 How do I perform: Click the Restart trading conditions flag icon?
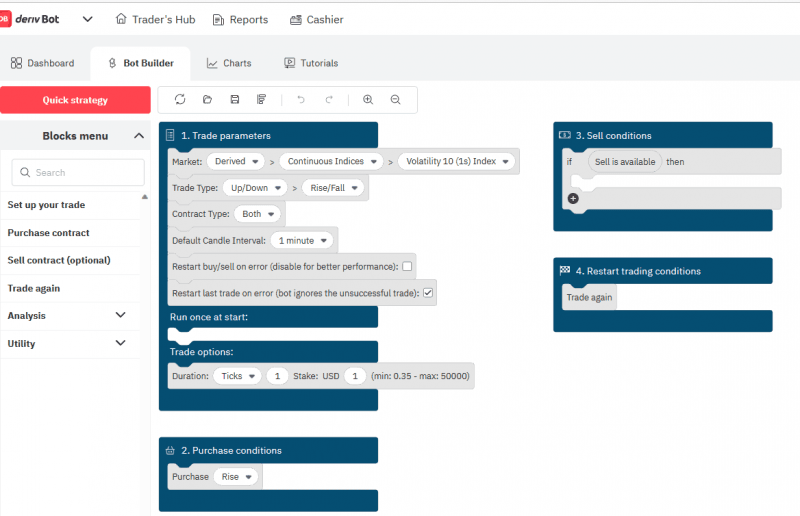tap(565, 271)
